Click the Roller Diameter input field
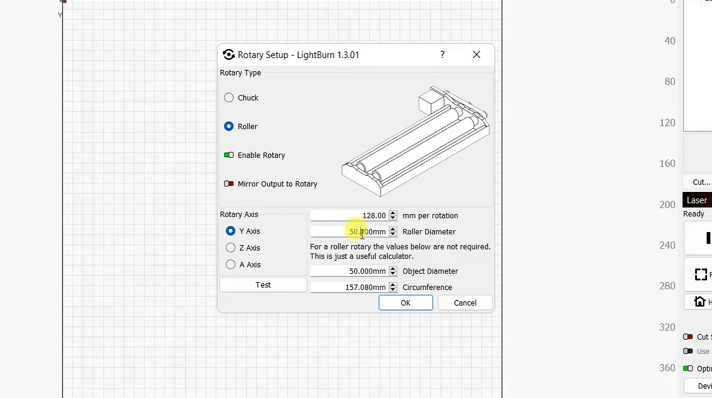Image resolution: width=712 pixels, height=398 pixels. point(350,232)
